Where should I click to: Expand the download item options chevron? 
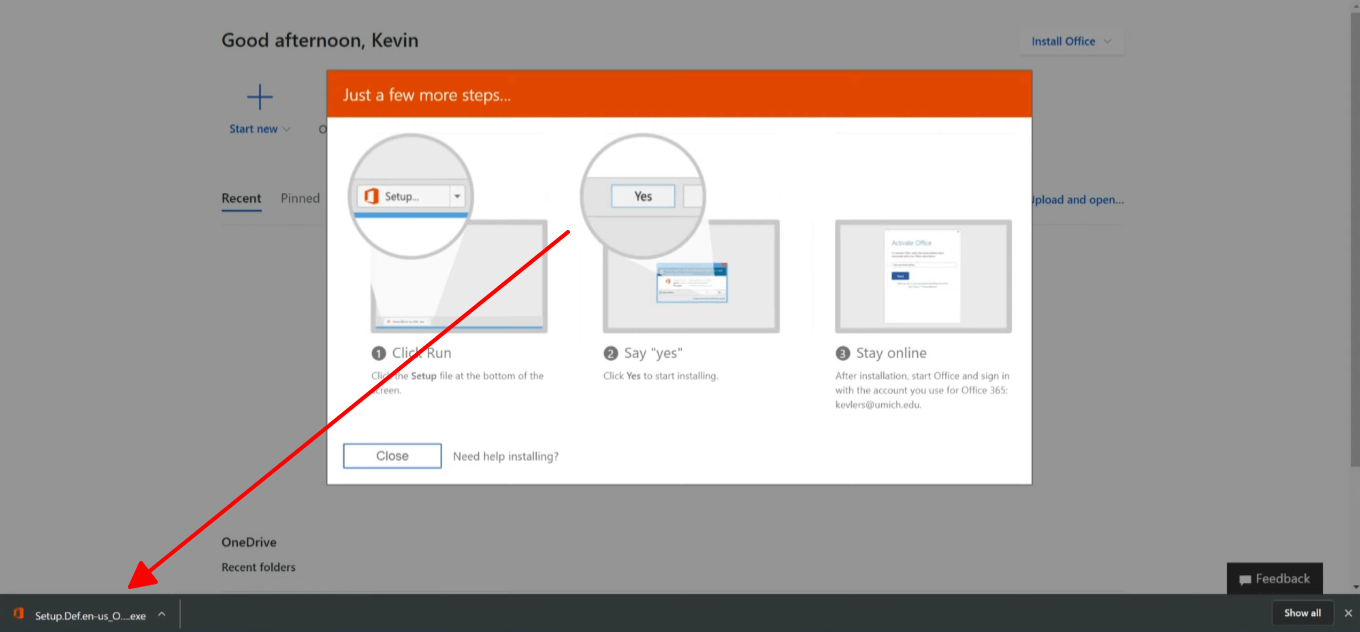pos(162,614)
